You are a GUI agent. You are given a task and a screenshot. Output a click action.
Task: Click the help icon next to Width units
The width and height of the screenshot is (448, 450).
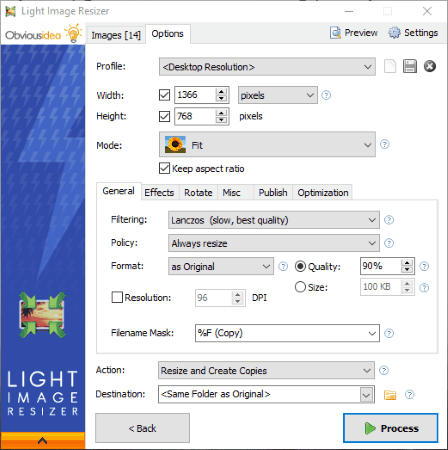pos(326,95)
